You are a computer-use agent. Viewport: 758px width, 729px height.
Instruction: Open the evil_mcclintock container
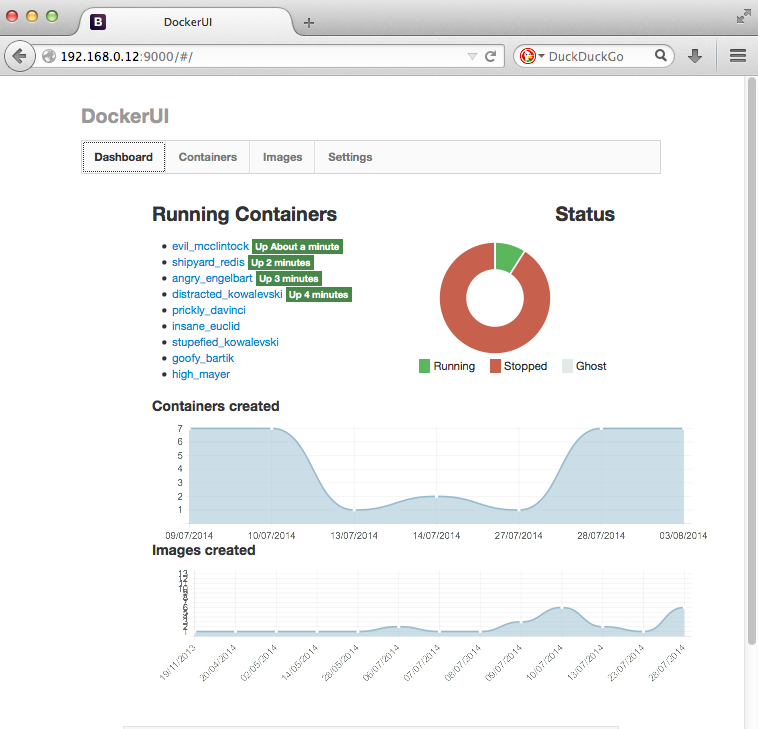tap(210, 246)
